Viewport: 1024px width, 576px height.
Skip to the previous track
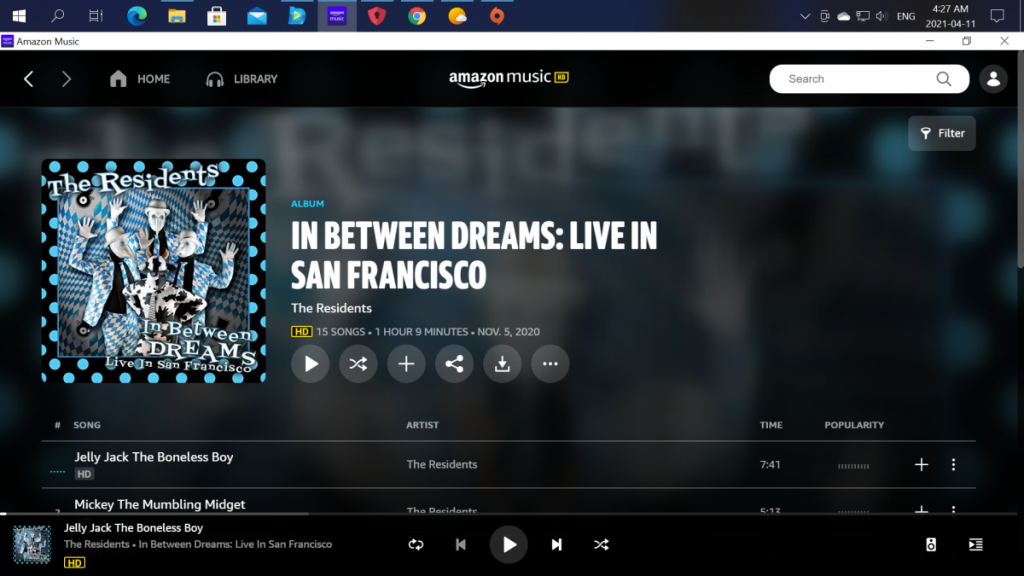(x=460, y=545)
